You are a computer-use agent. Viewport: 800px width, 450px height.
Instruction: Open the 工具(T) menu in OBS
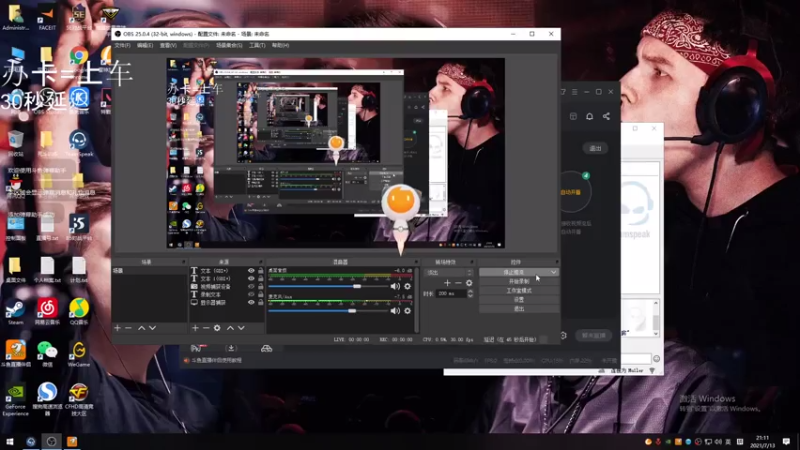(257, 45)
